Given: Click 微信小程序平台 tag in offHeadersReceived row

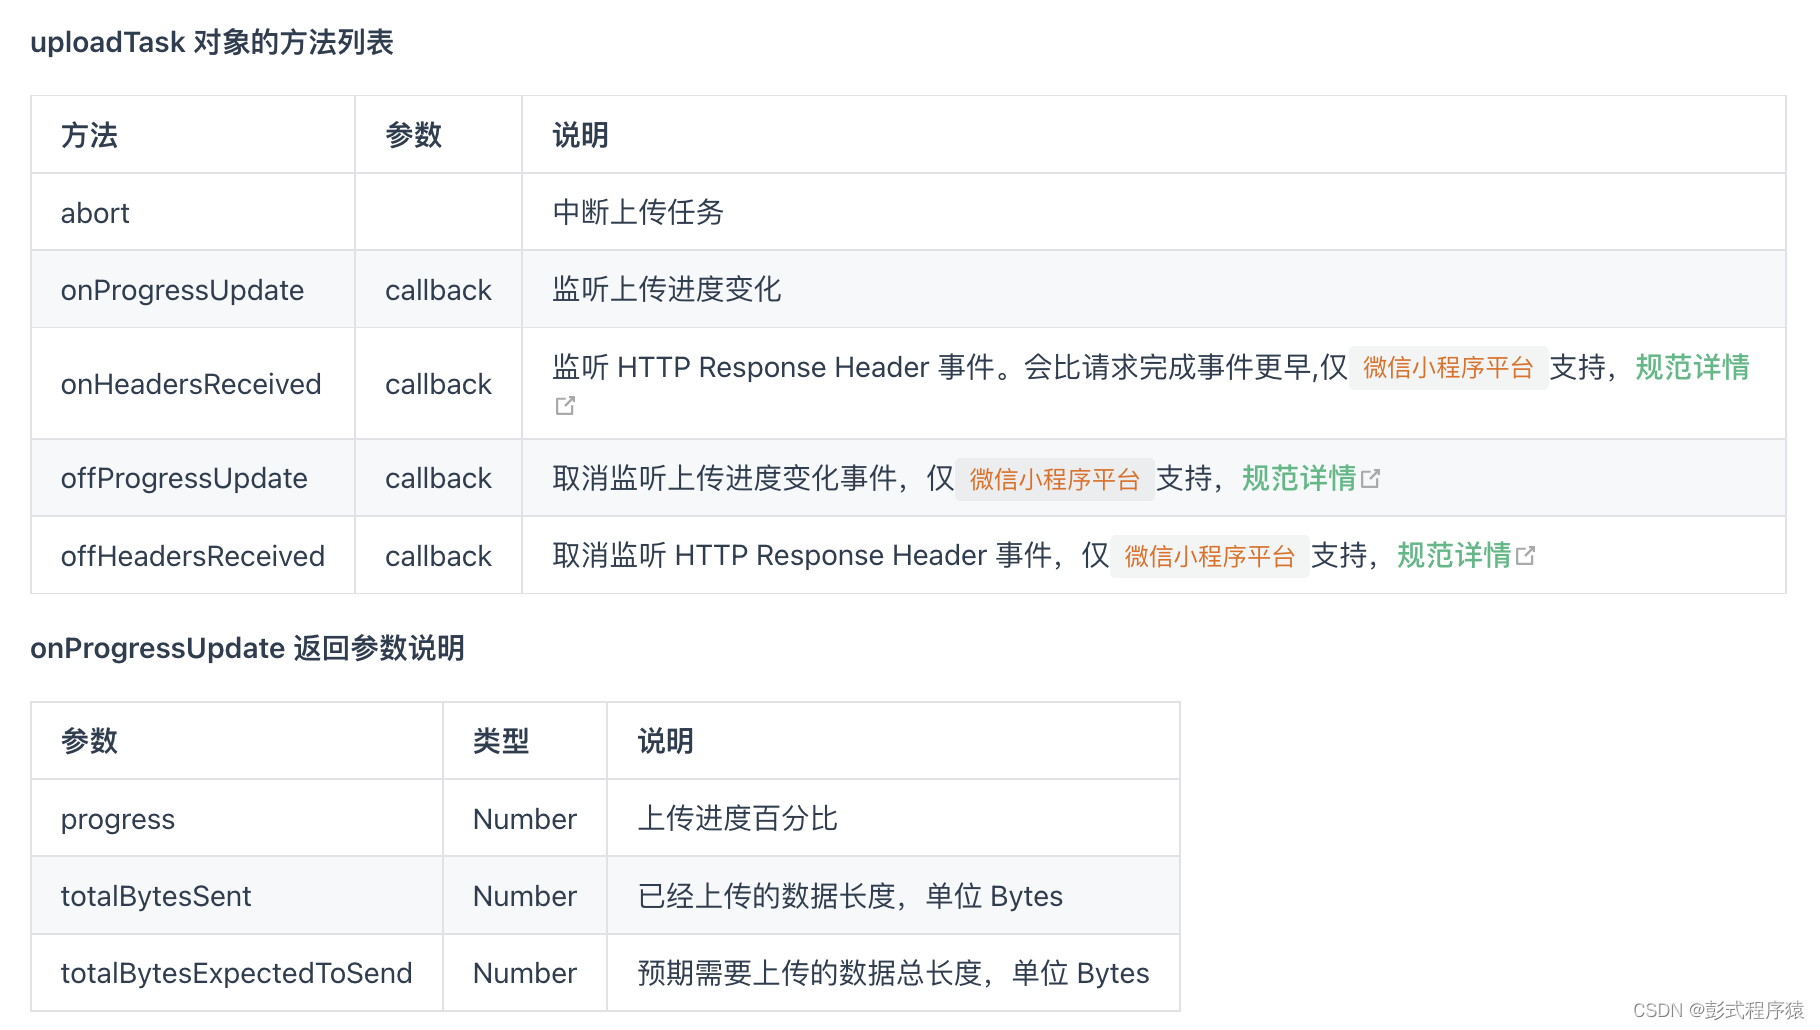Looking at the screenshot, I should click(1210, 556).
